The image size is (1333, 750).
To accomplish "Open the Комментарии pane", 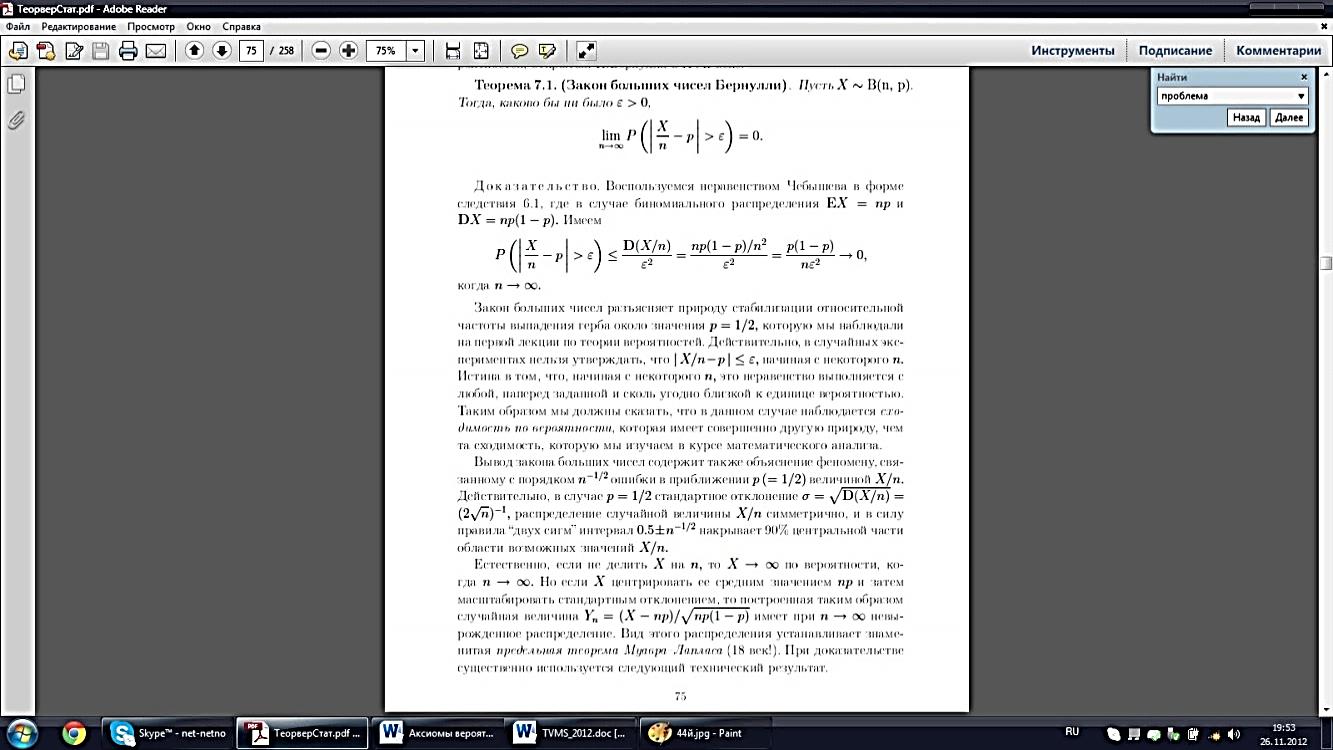I will (x=1278, y=50).
